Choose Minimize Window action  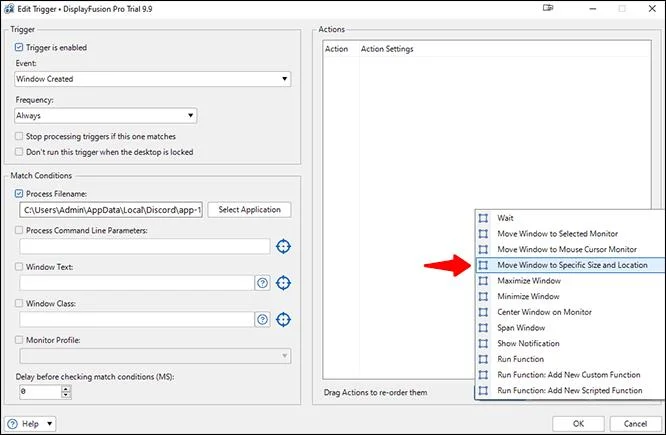tap(570, 297)
